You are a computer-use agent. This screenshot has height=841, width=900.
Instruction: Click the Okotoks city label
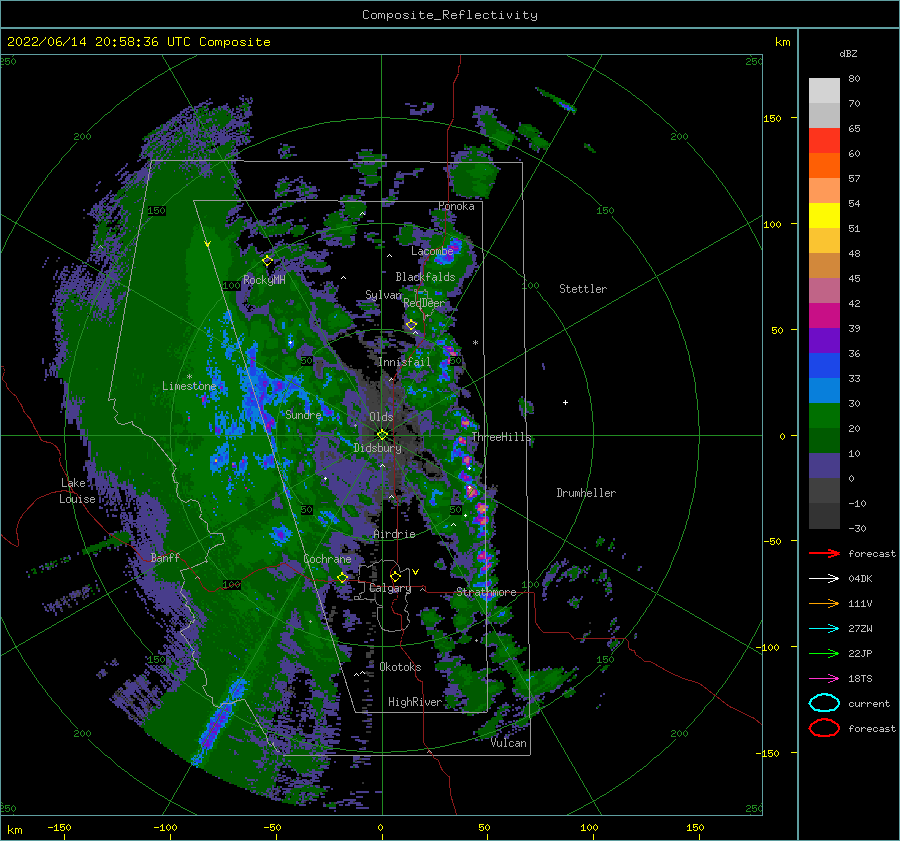coord(400,667)
